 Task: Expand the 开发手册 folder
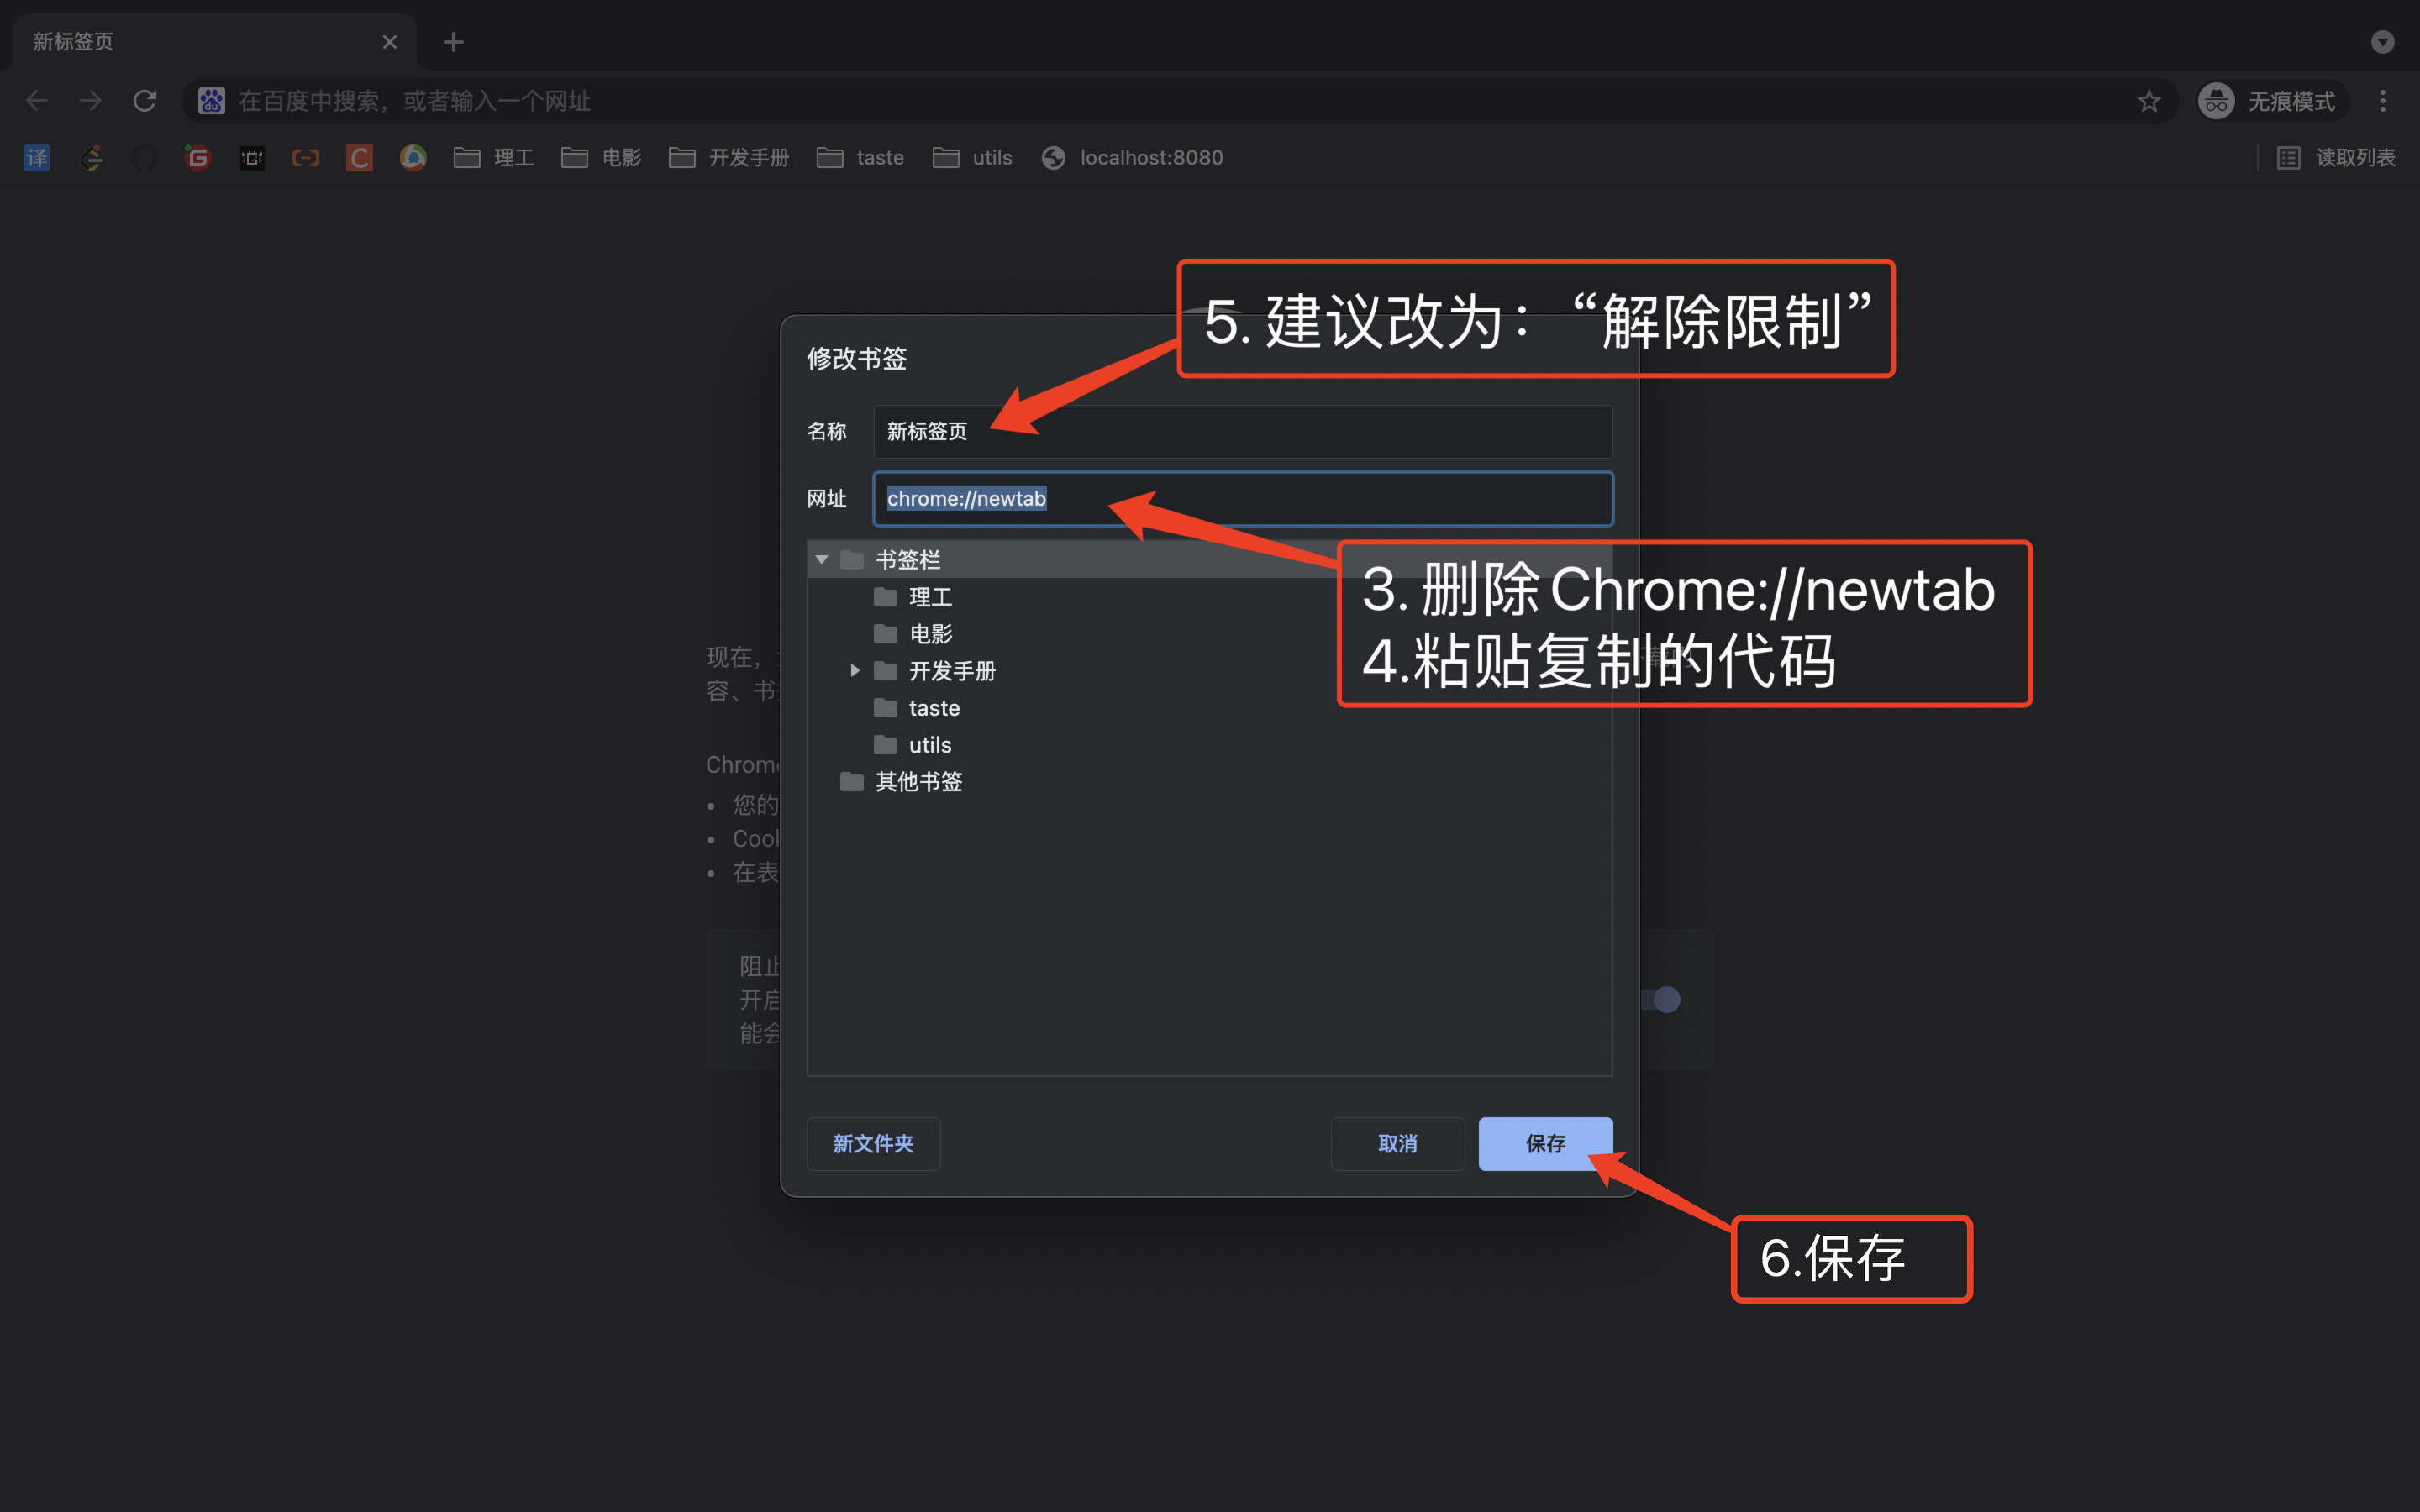click(855, 670)
